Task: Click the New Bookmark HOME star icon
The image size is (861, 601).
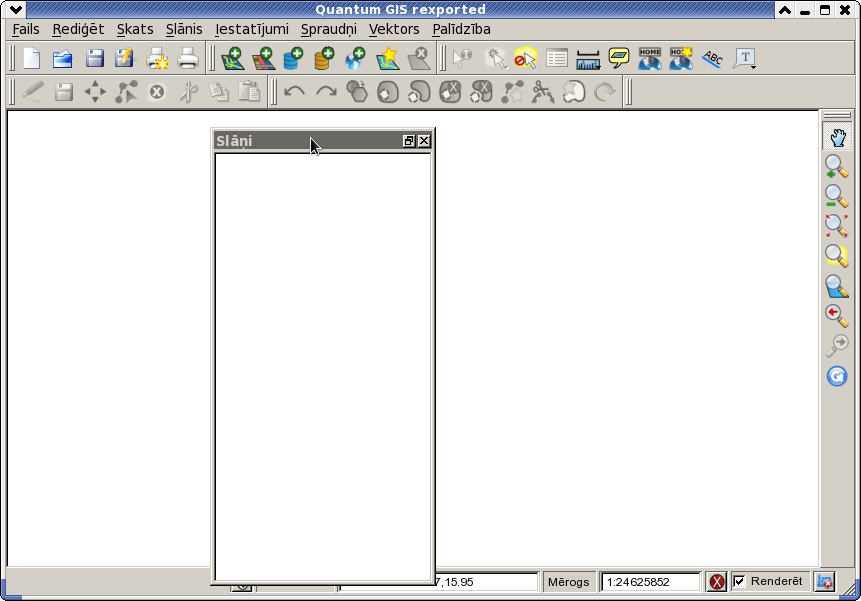Action: 681,58
